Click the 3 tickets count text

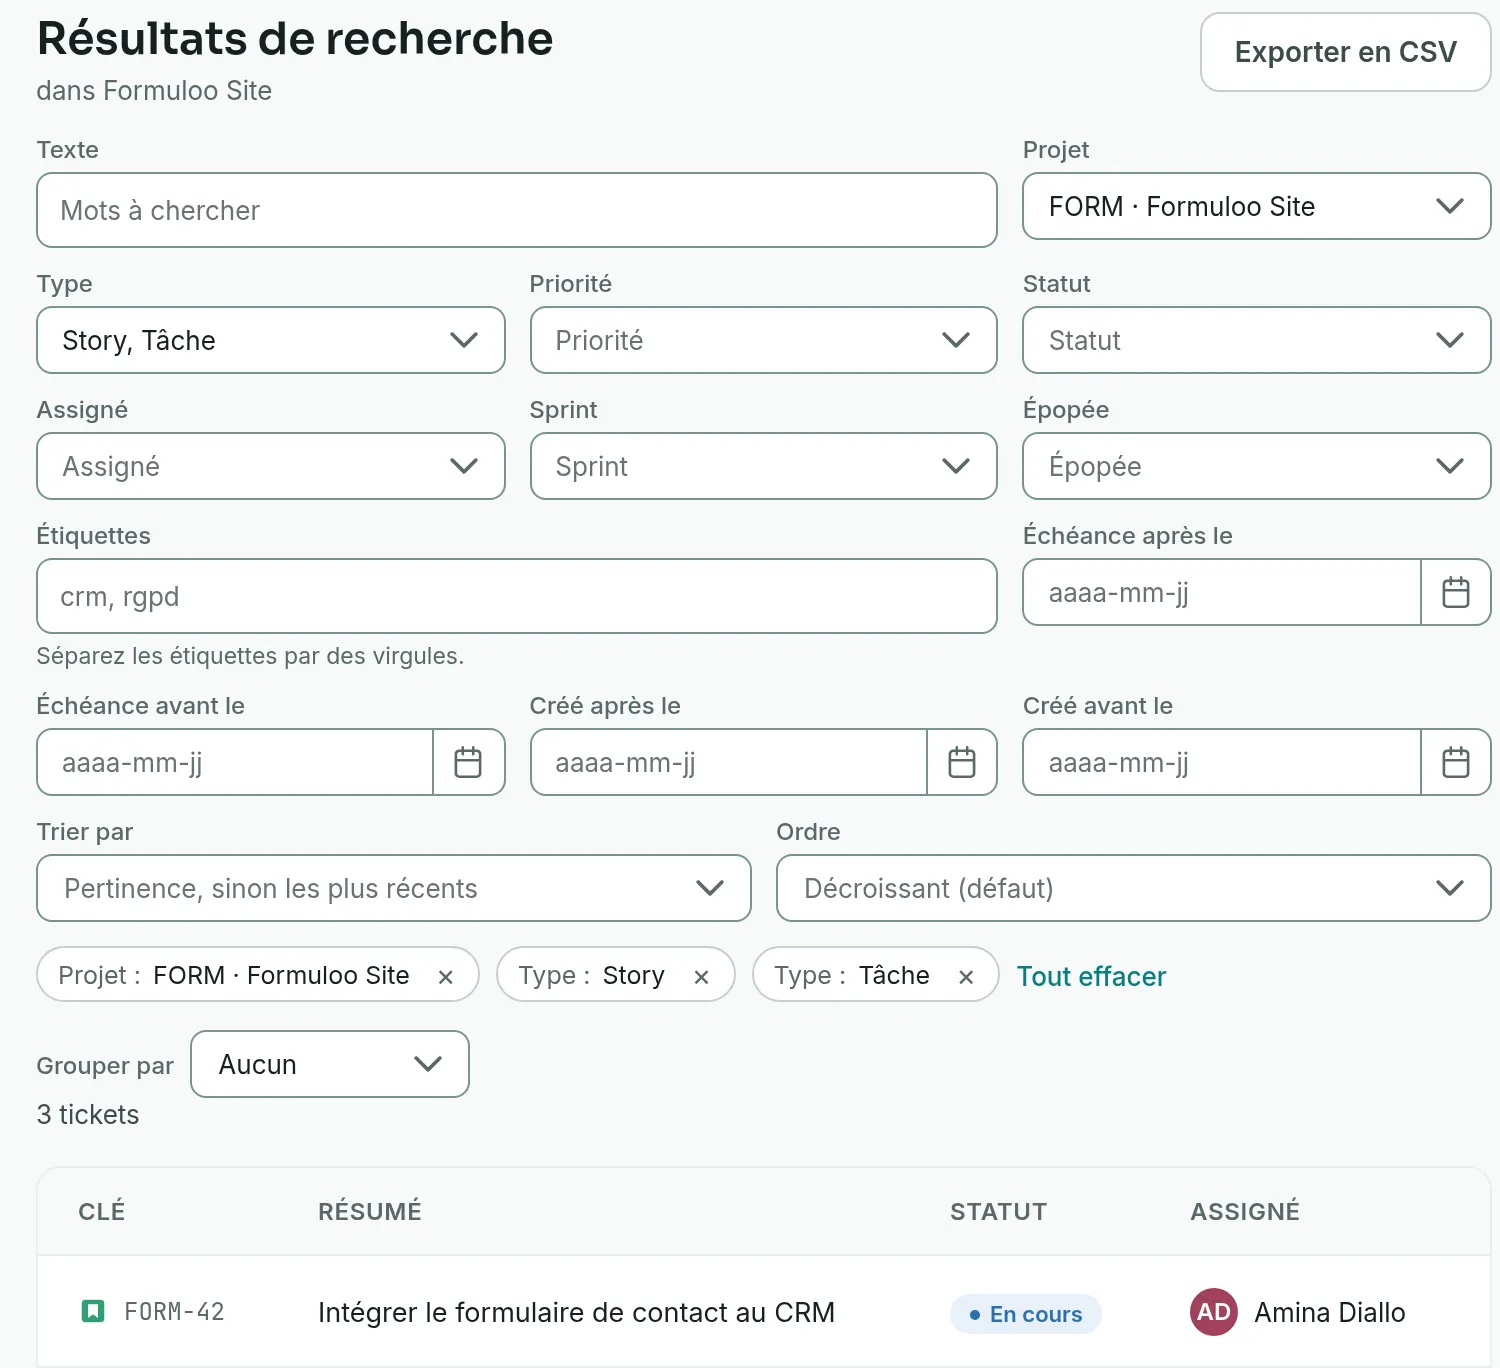(x=88, y=1114)
